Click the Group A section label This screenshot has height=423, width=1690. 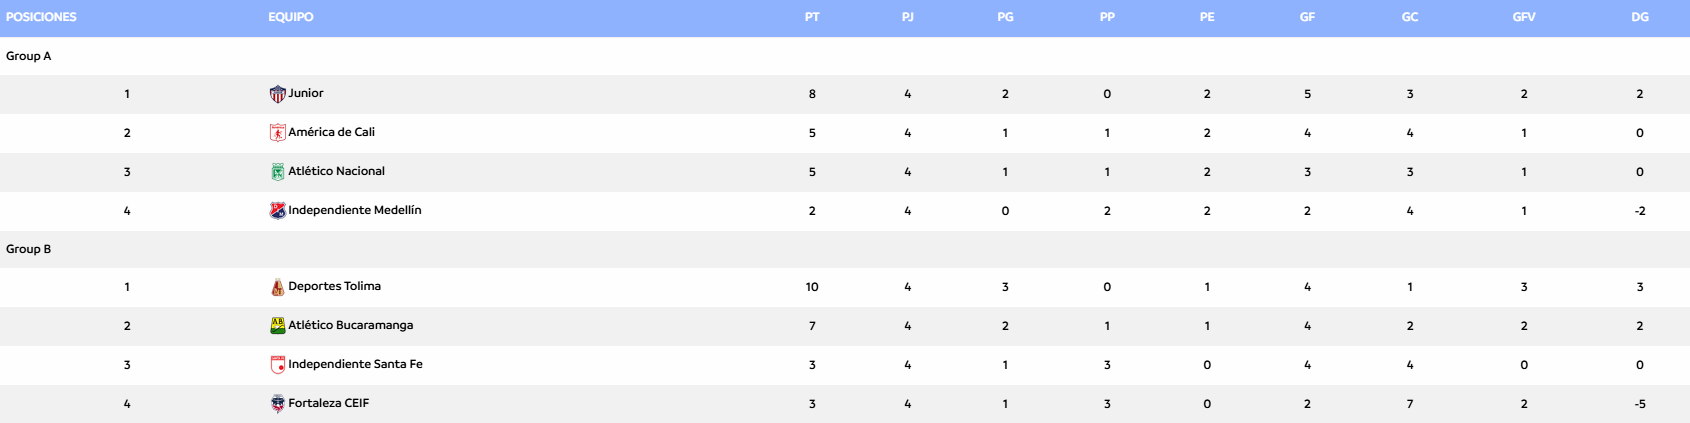tap(28, 56)
